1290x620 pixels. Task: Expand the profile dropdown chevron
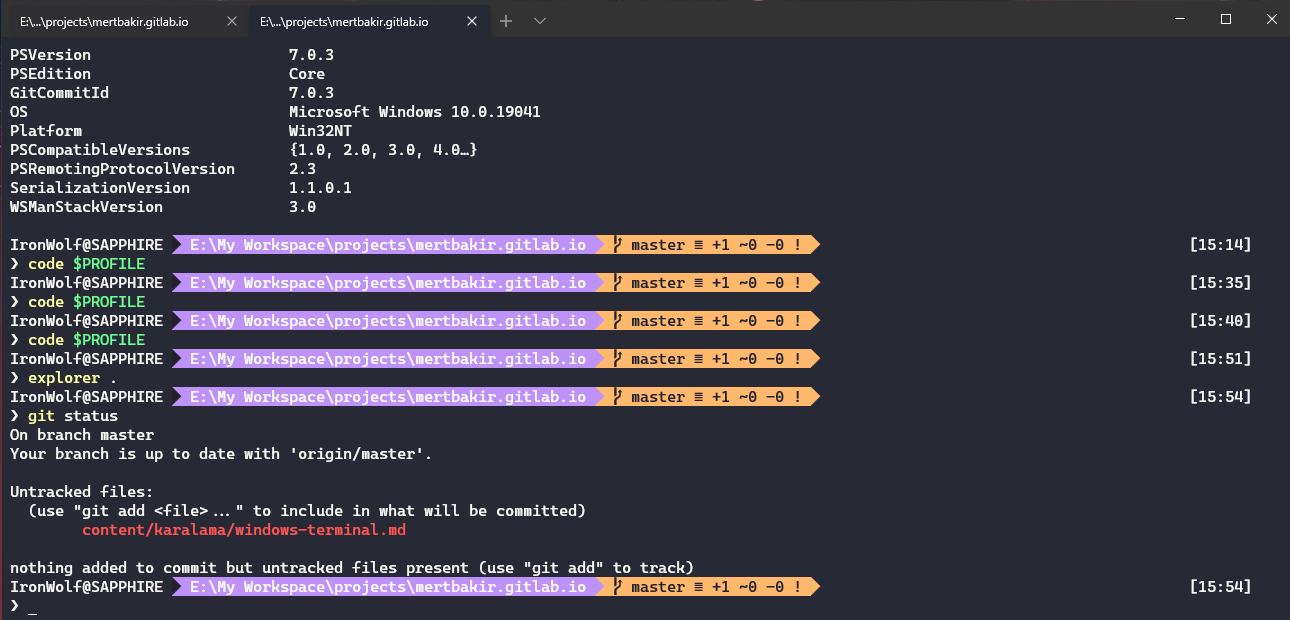point(540,21)
